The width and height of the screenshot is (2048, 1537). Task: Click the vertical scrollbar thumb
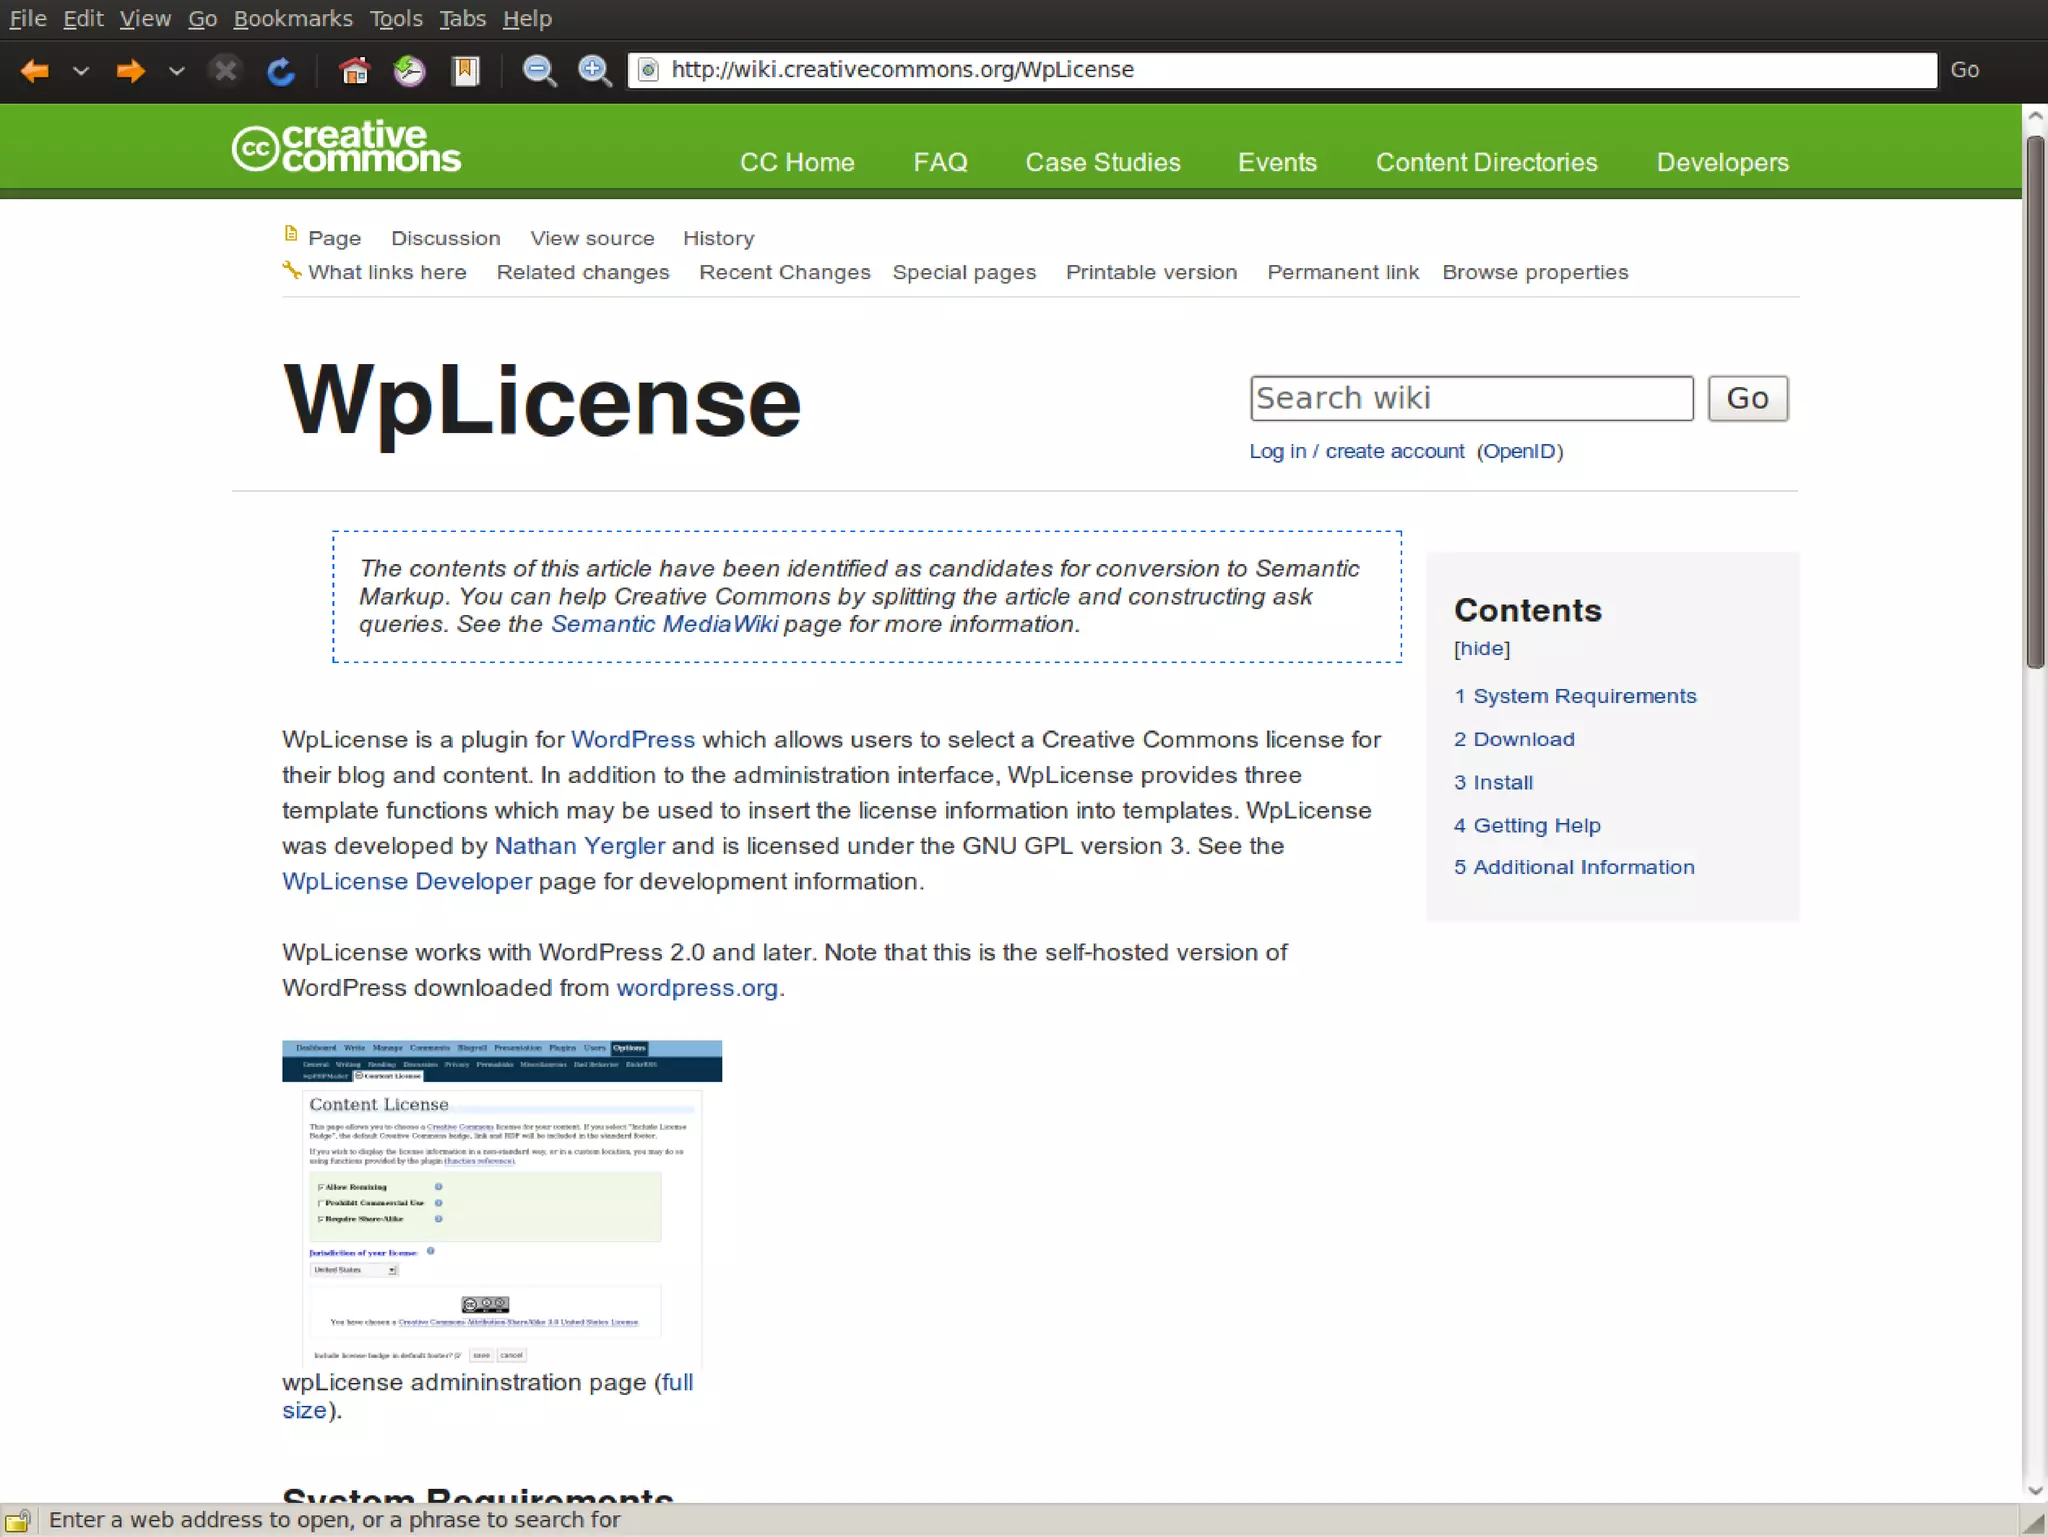click(x=2035, y=400)
